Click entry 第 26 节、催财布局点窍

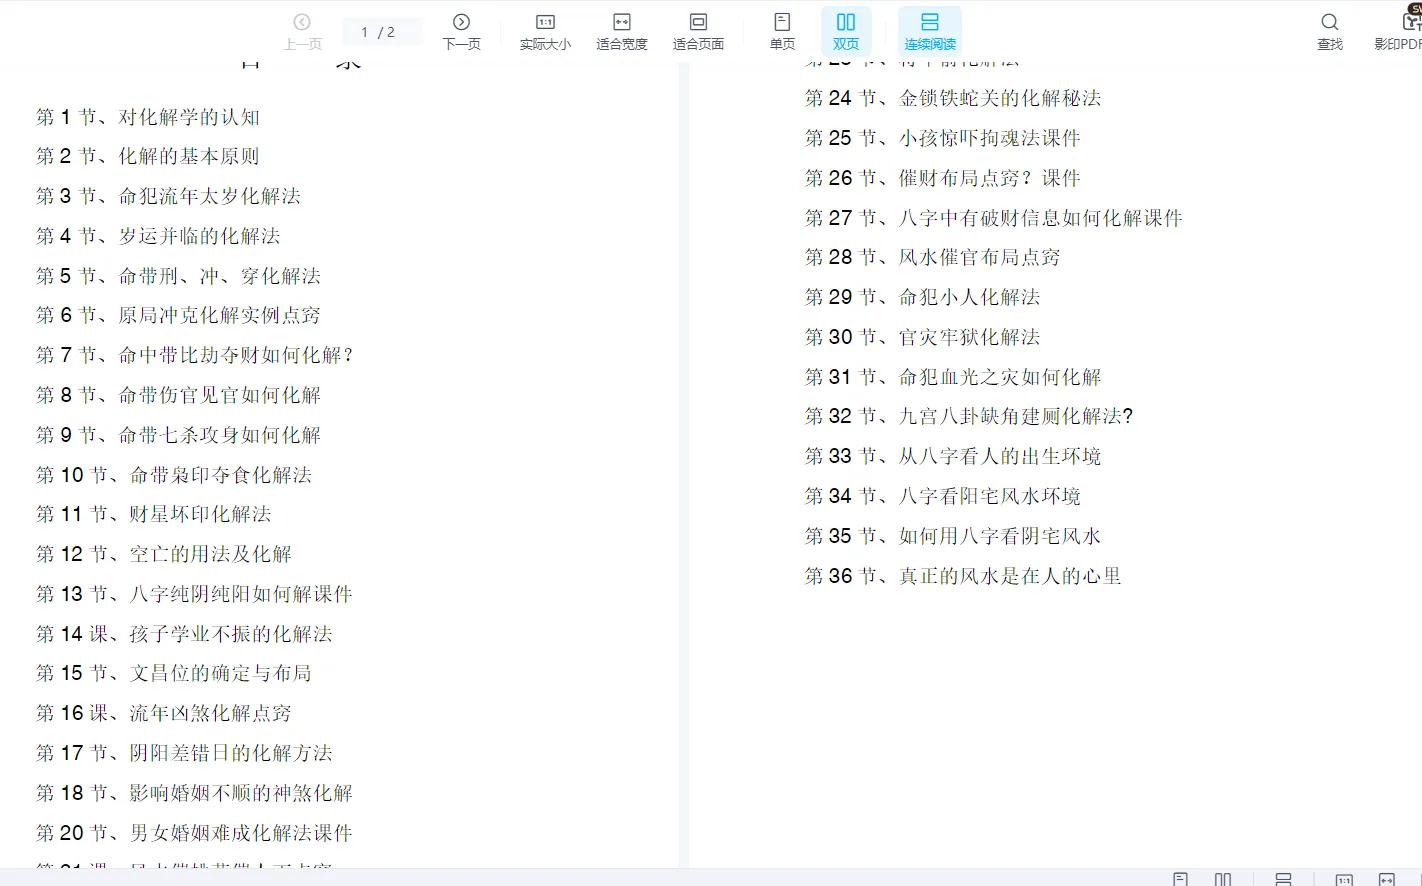[943, 178]
